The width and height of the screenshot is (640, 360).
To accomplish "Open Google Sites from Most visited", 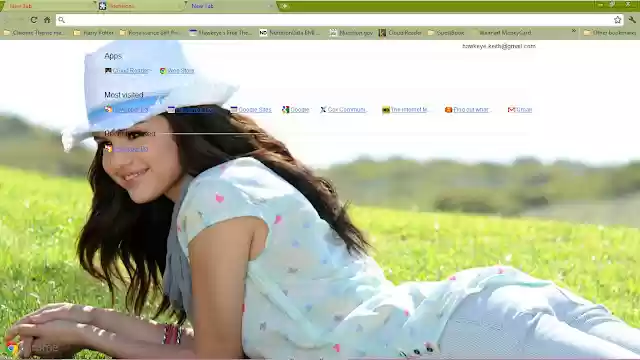I will (251, 110).
